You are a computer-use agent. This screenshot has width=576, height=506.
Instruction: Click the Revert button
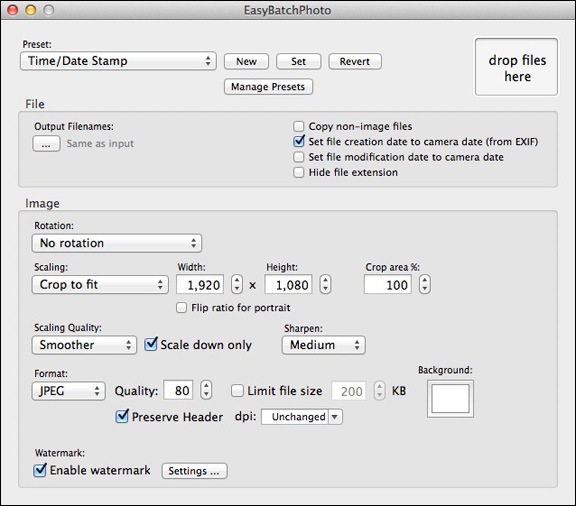pyautogui.click(x=354, y=61)
